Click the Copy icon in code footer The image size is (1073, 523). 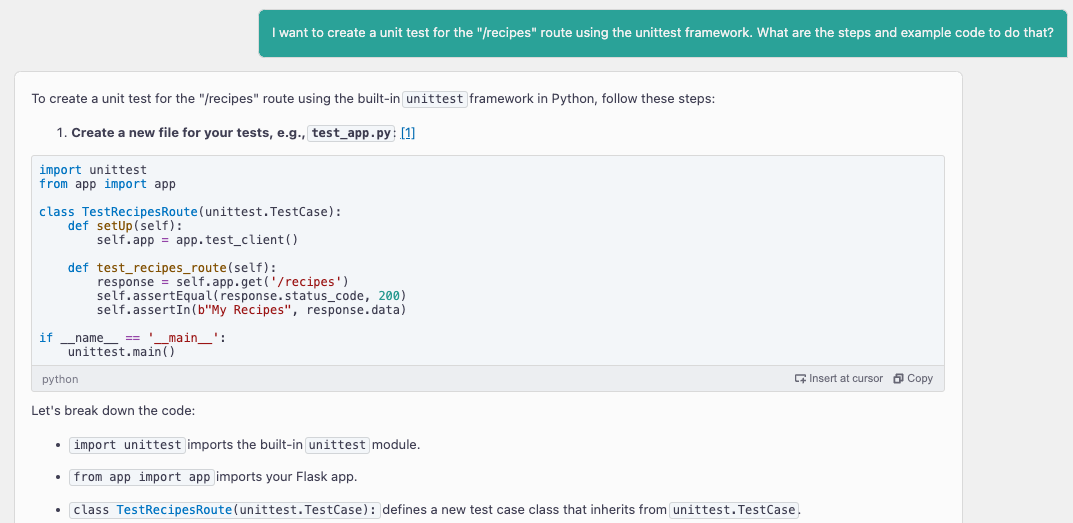pos(899,379)
